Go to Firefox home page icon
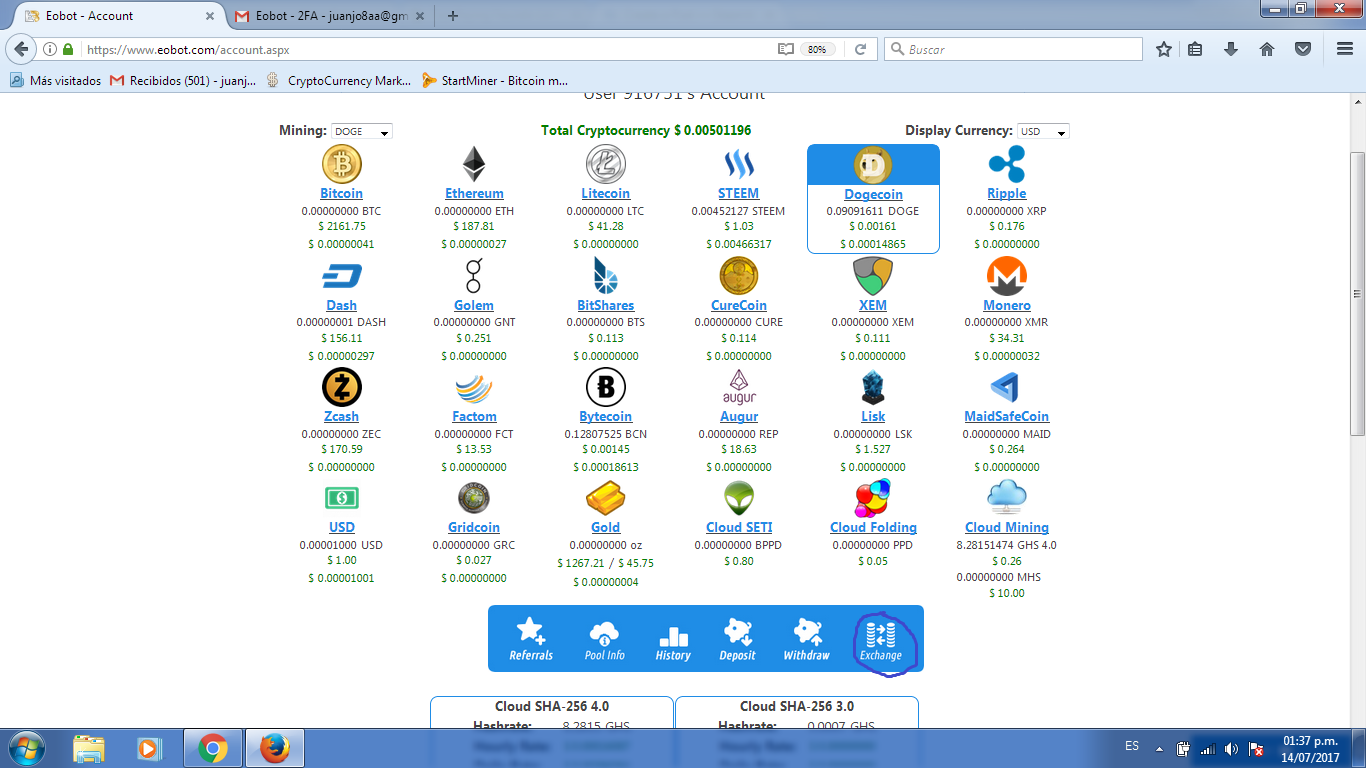The height and width of the screenshot is (768, 1366). coord(1267,49)
